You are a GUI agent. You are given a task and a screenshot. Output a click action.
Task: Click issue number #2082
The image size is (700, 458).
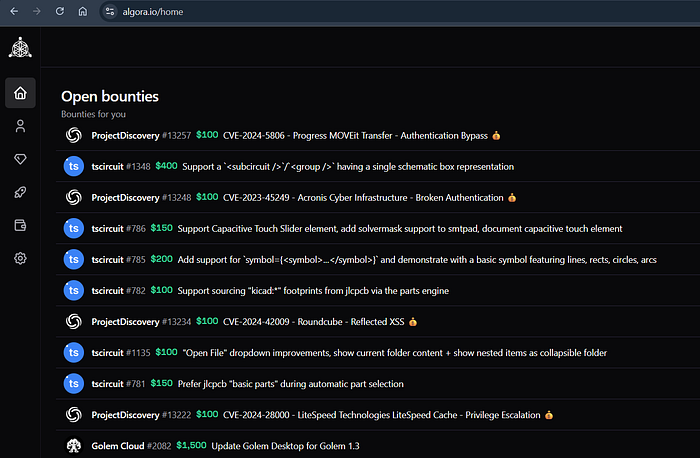159,446
